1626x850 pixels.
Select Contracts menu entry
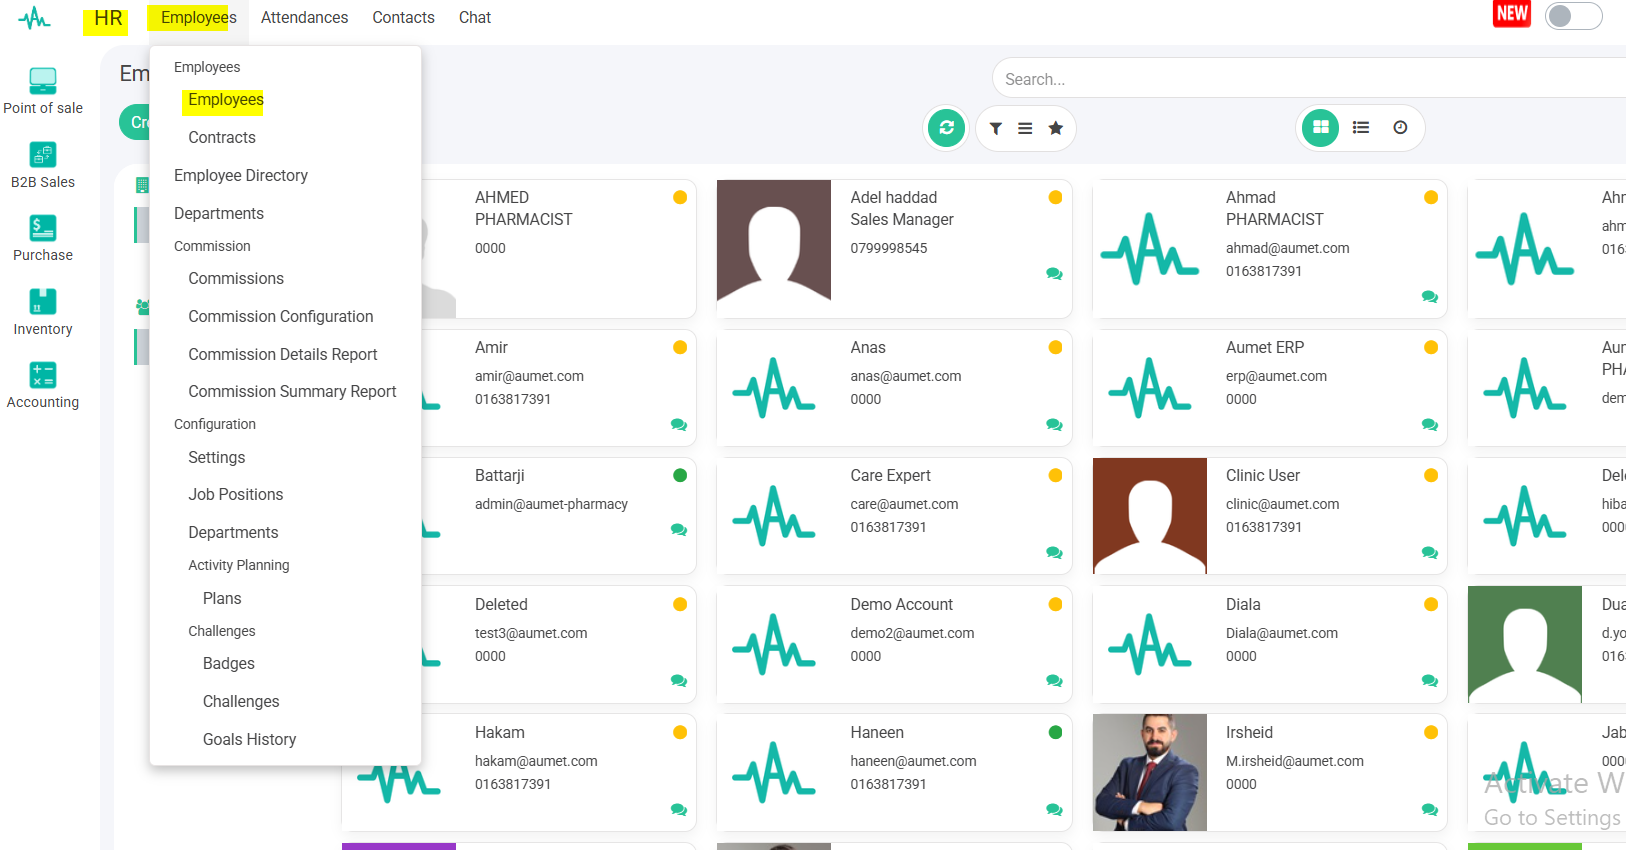(222, 138)
